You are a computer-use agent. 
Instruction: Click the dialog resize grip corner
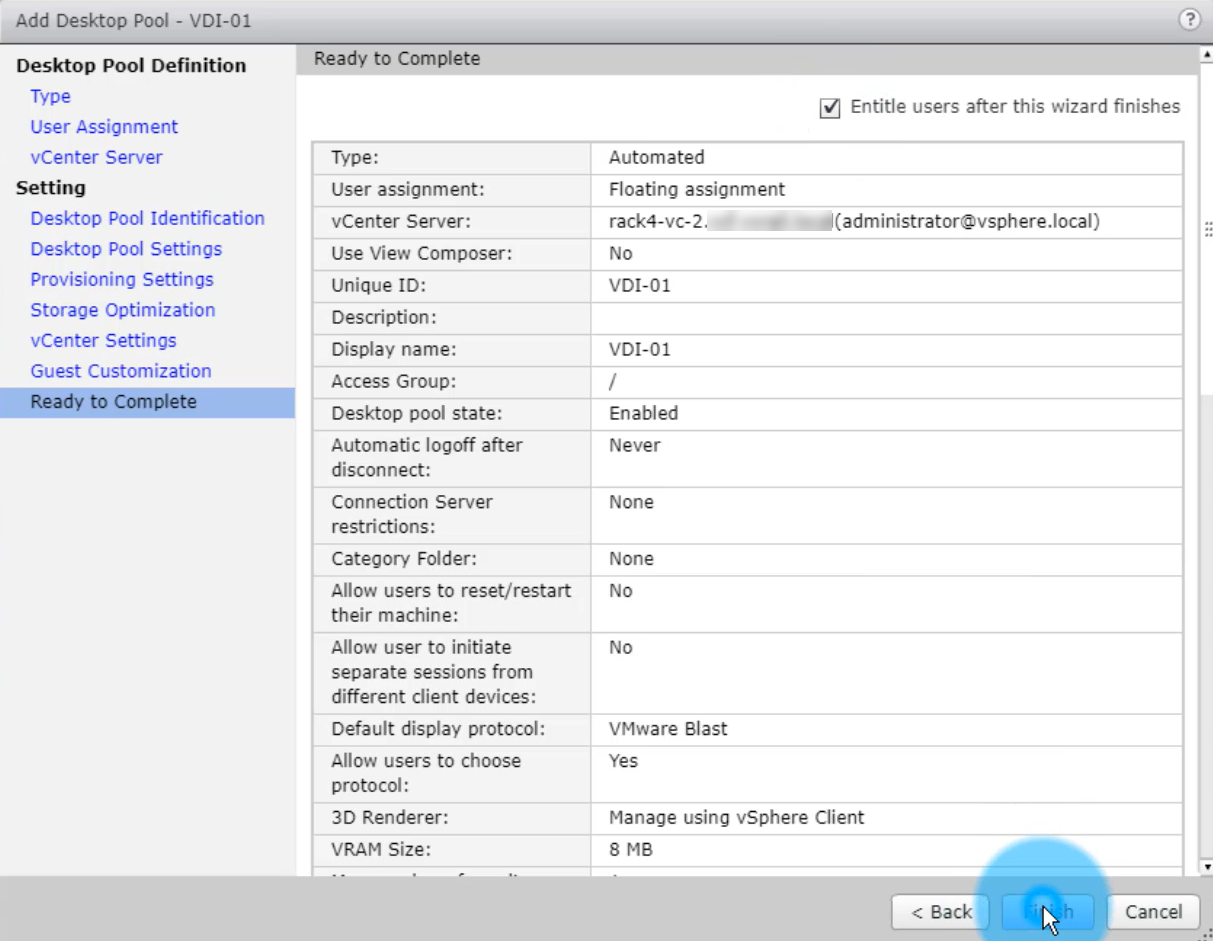tap(1206, 934)
